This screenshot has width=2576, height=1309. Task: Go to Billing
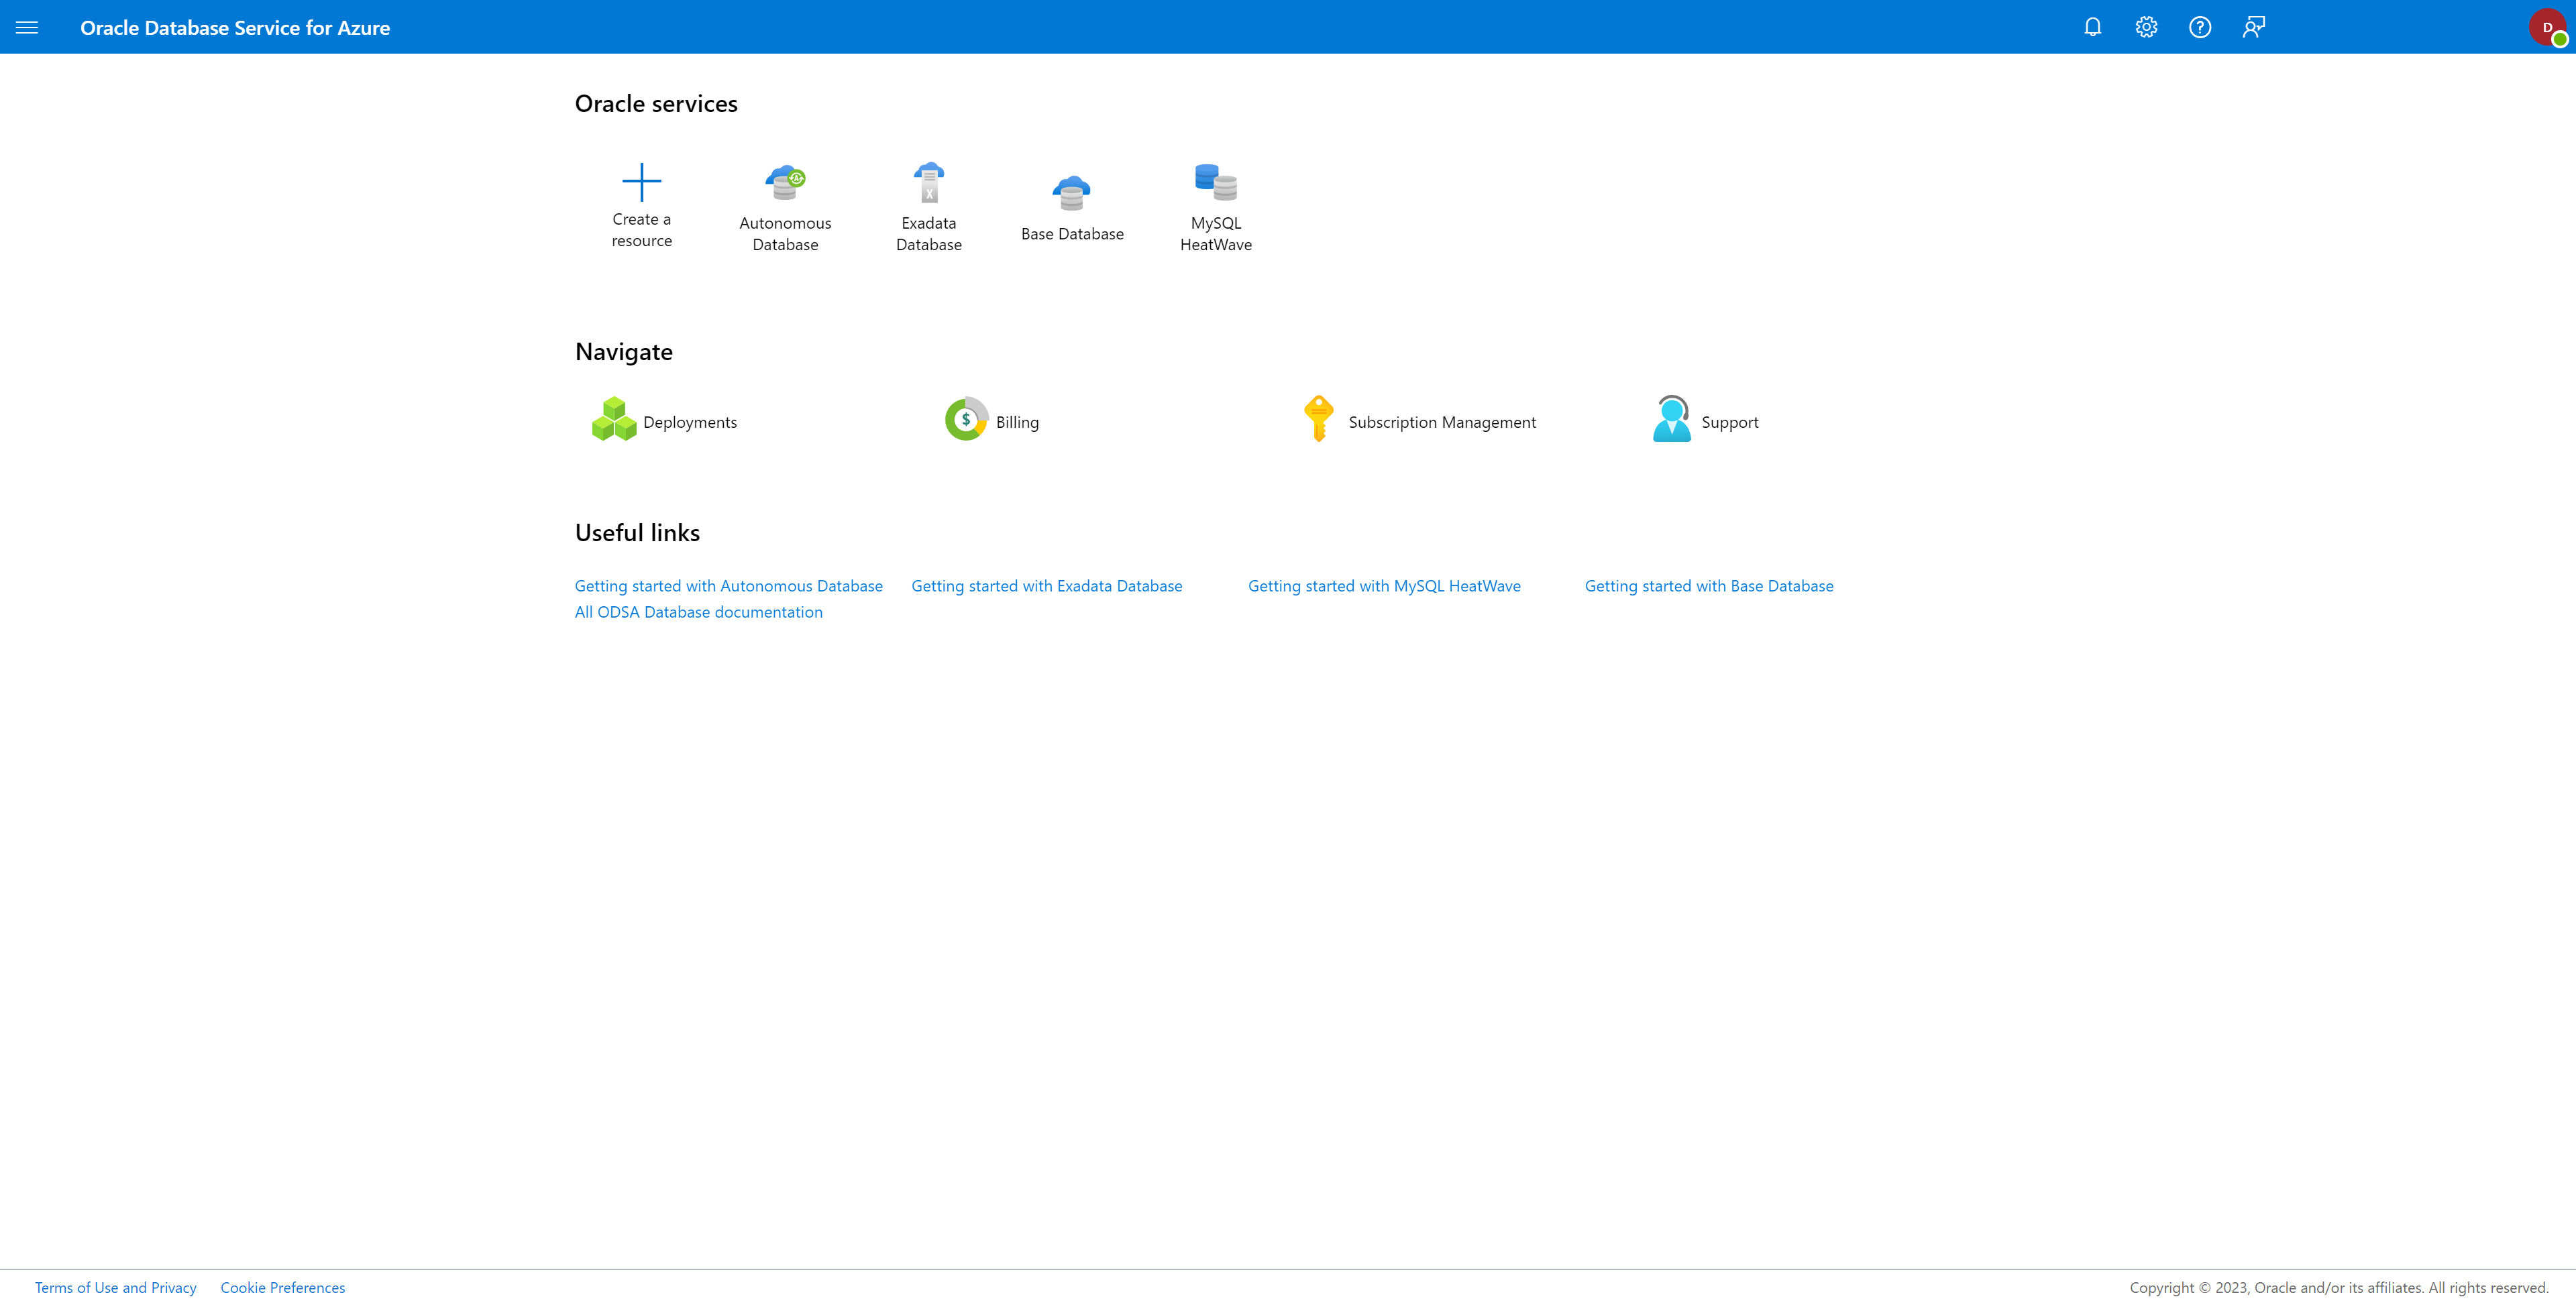[x=1017, y=422]
